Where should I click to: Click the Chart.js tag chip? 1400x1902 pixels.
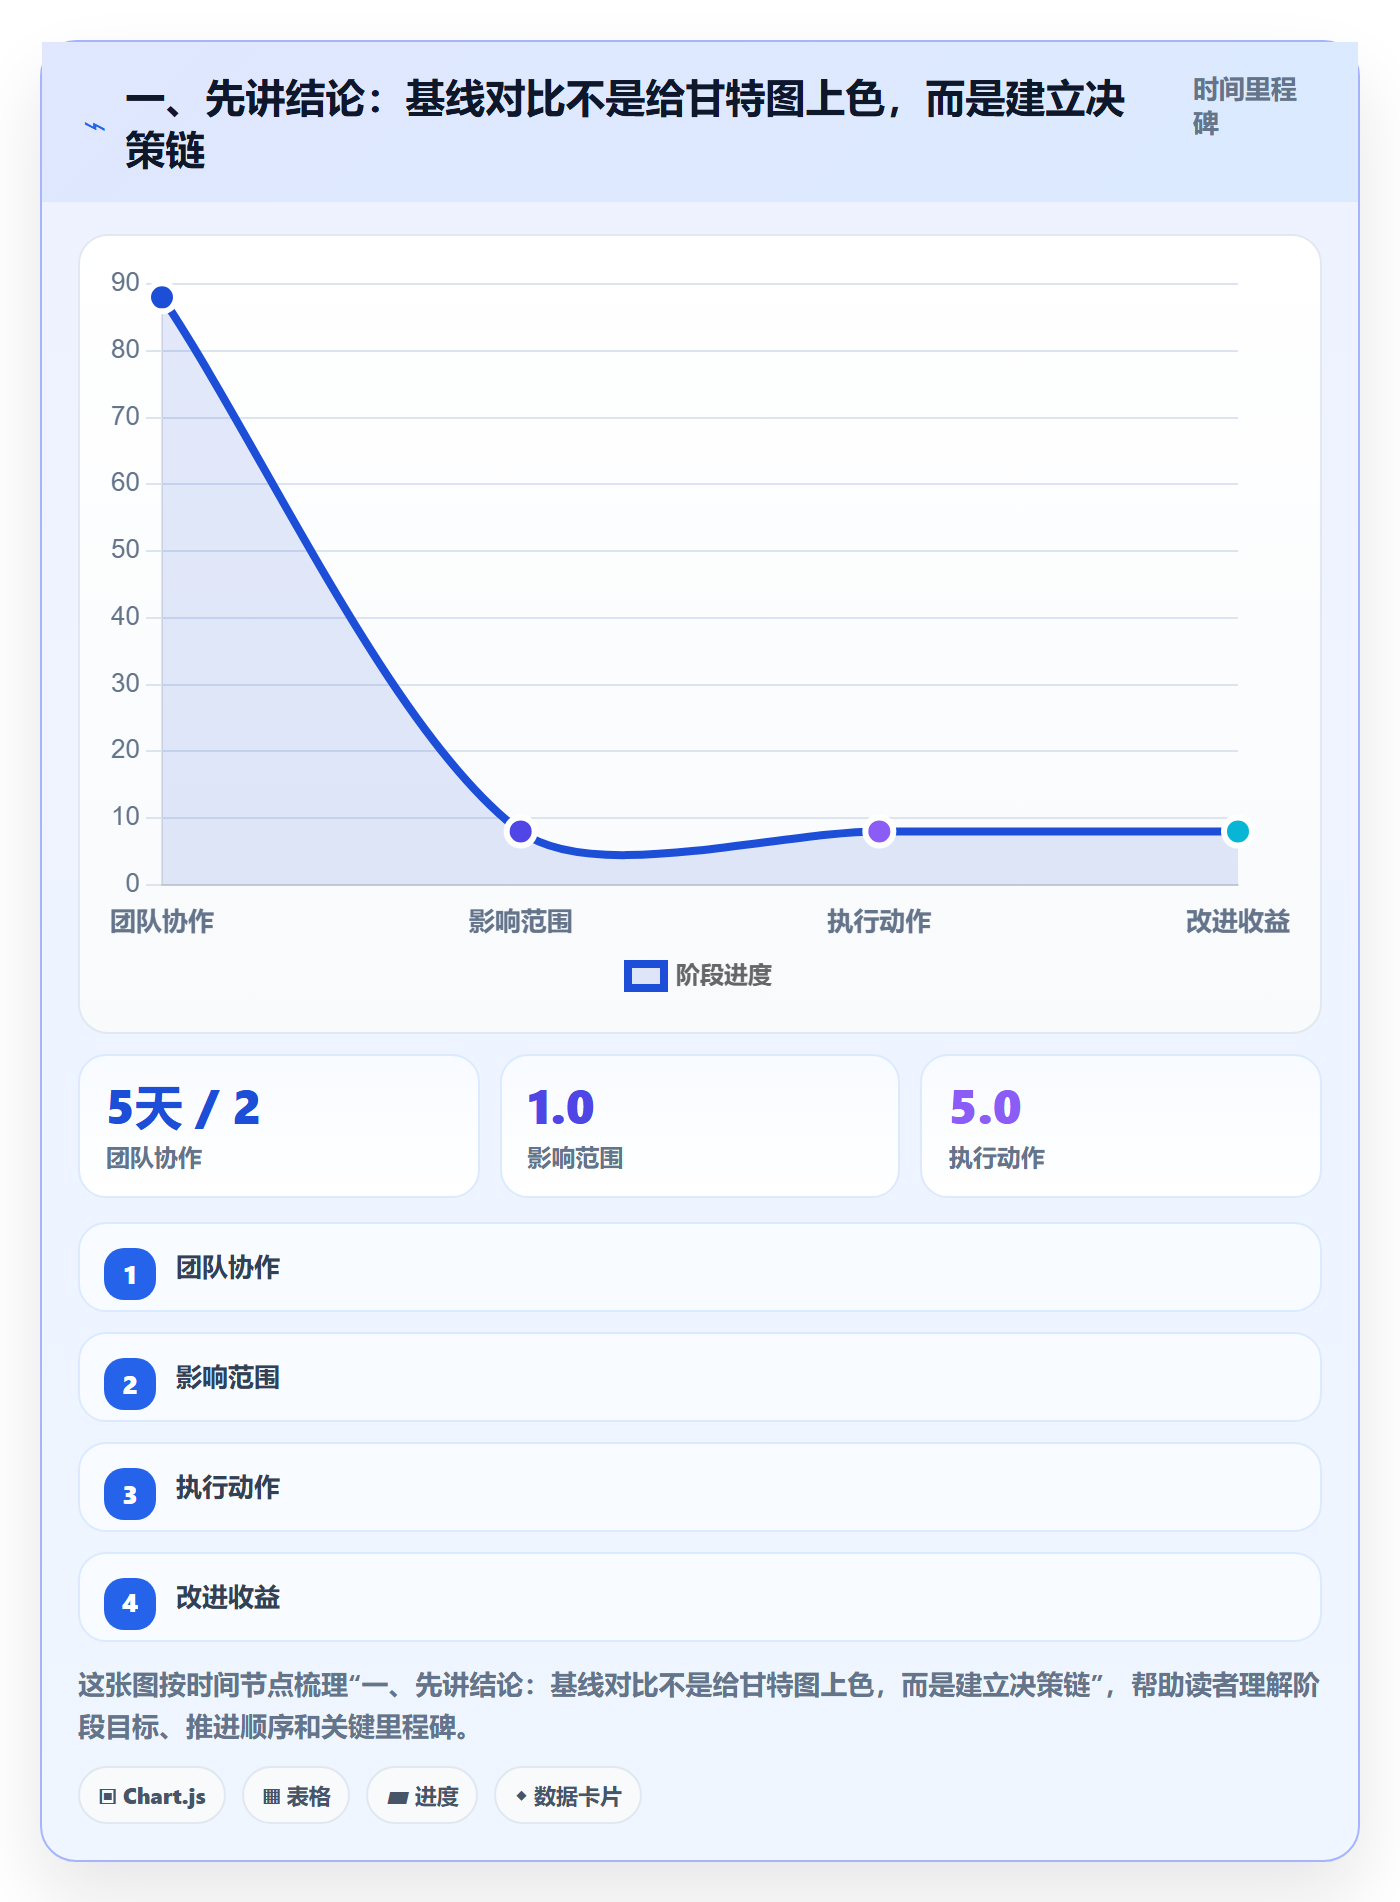152,1796
